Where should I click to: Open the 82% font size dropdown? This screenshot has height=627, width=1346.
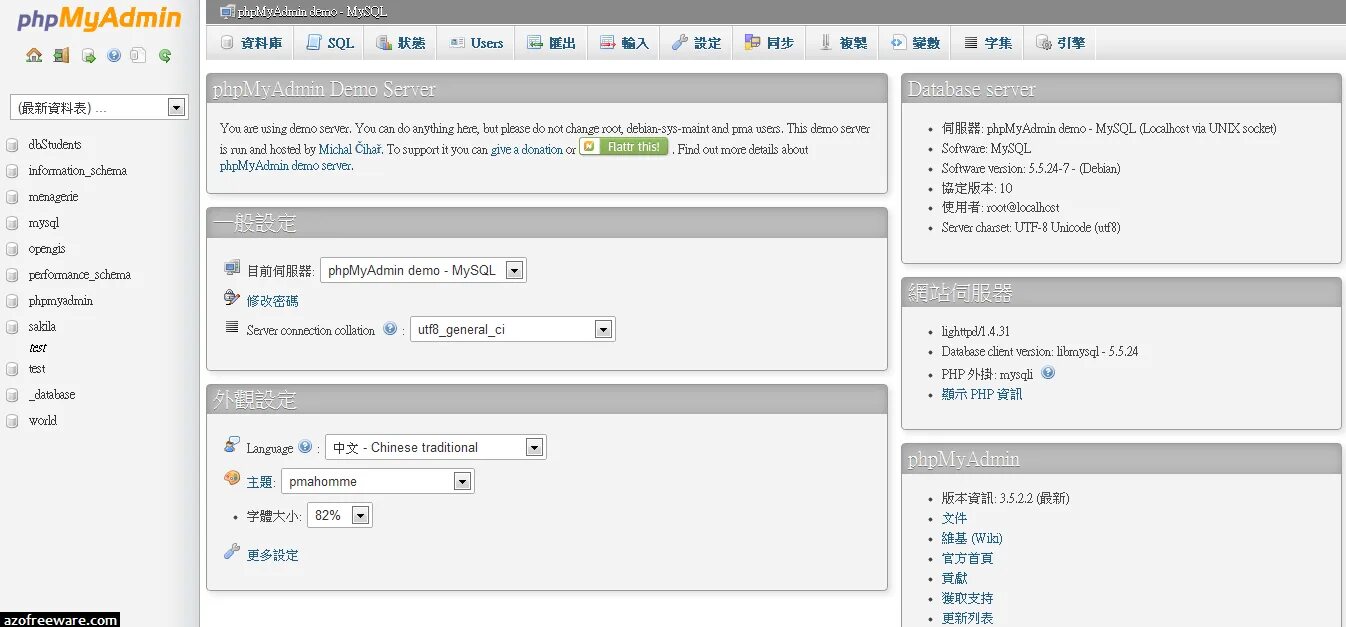340,515
